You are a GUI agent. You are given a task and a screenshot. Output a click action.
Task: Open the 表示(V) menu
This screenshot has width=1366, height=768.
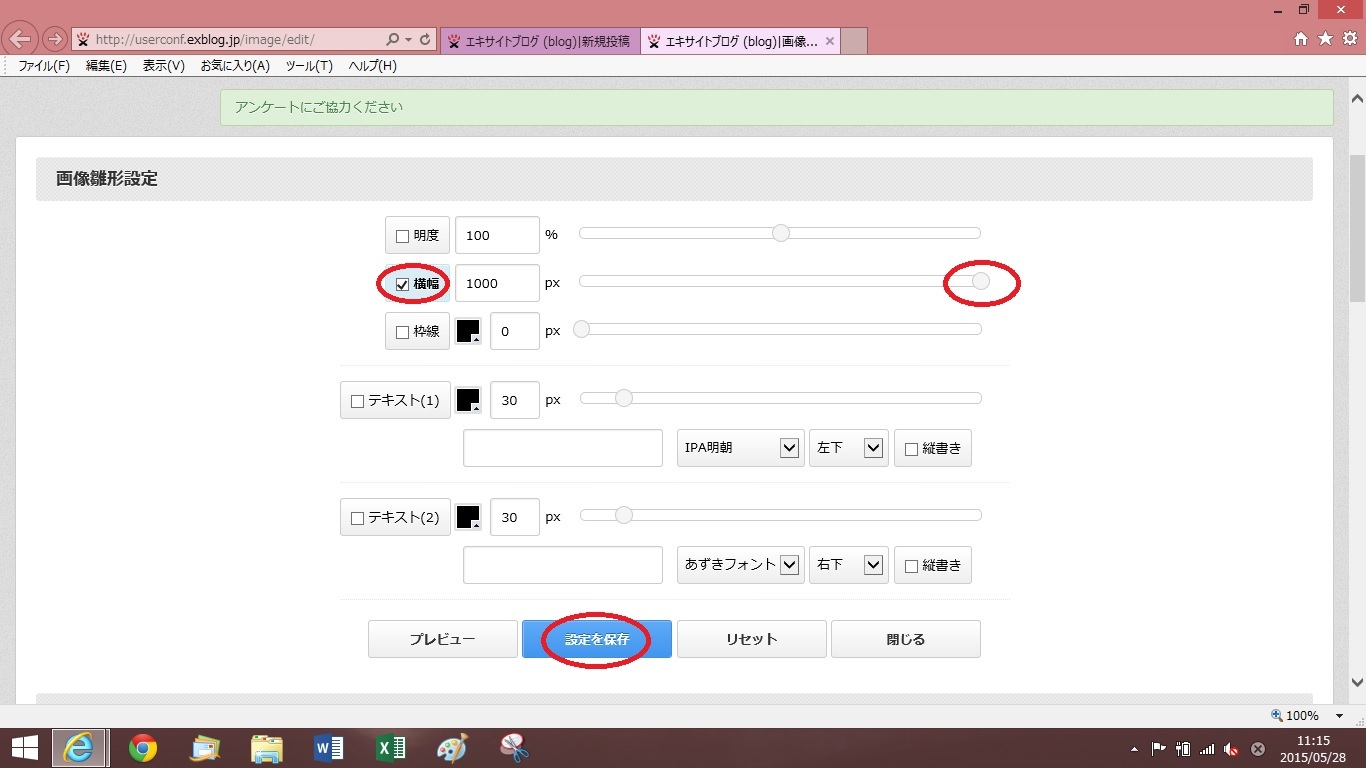pos(164,66)
